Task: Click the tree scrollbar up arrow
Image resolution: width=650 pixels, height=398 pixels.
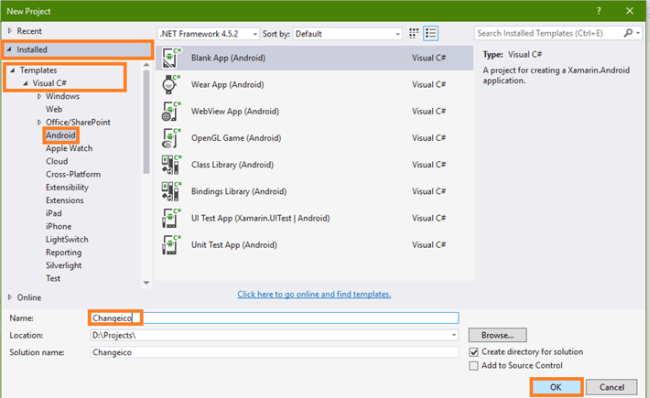Action: 146,65
